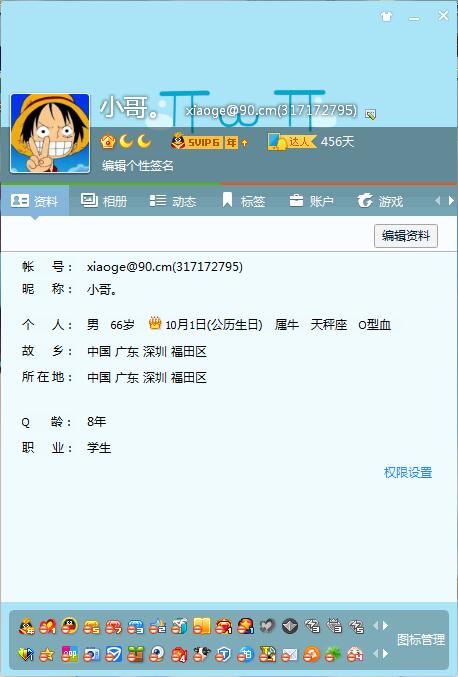Click the cow icon in the bottom row
The image size is (458, 677).
pyautogui.click(x=201, y=654)
